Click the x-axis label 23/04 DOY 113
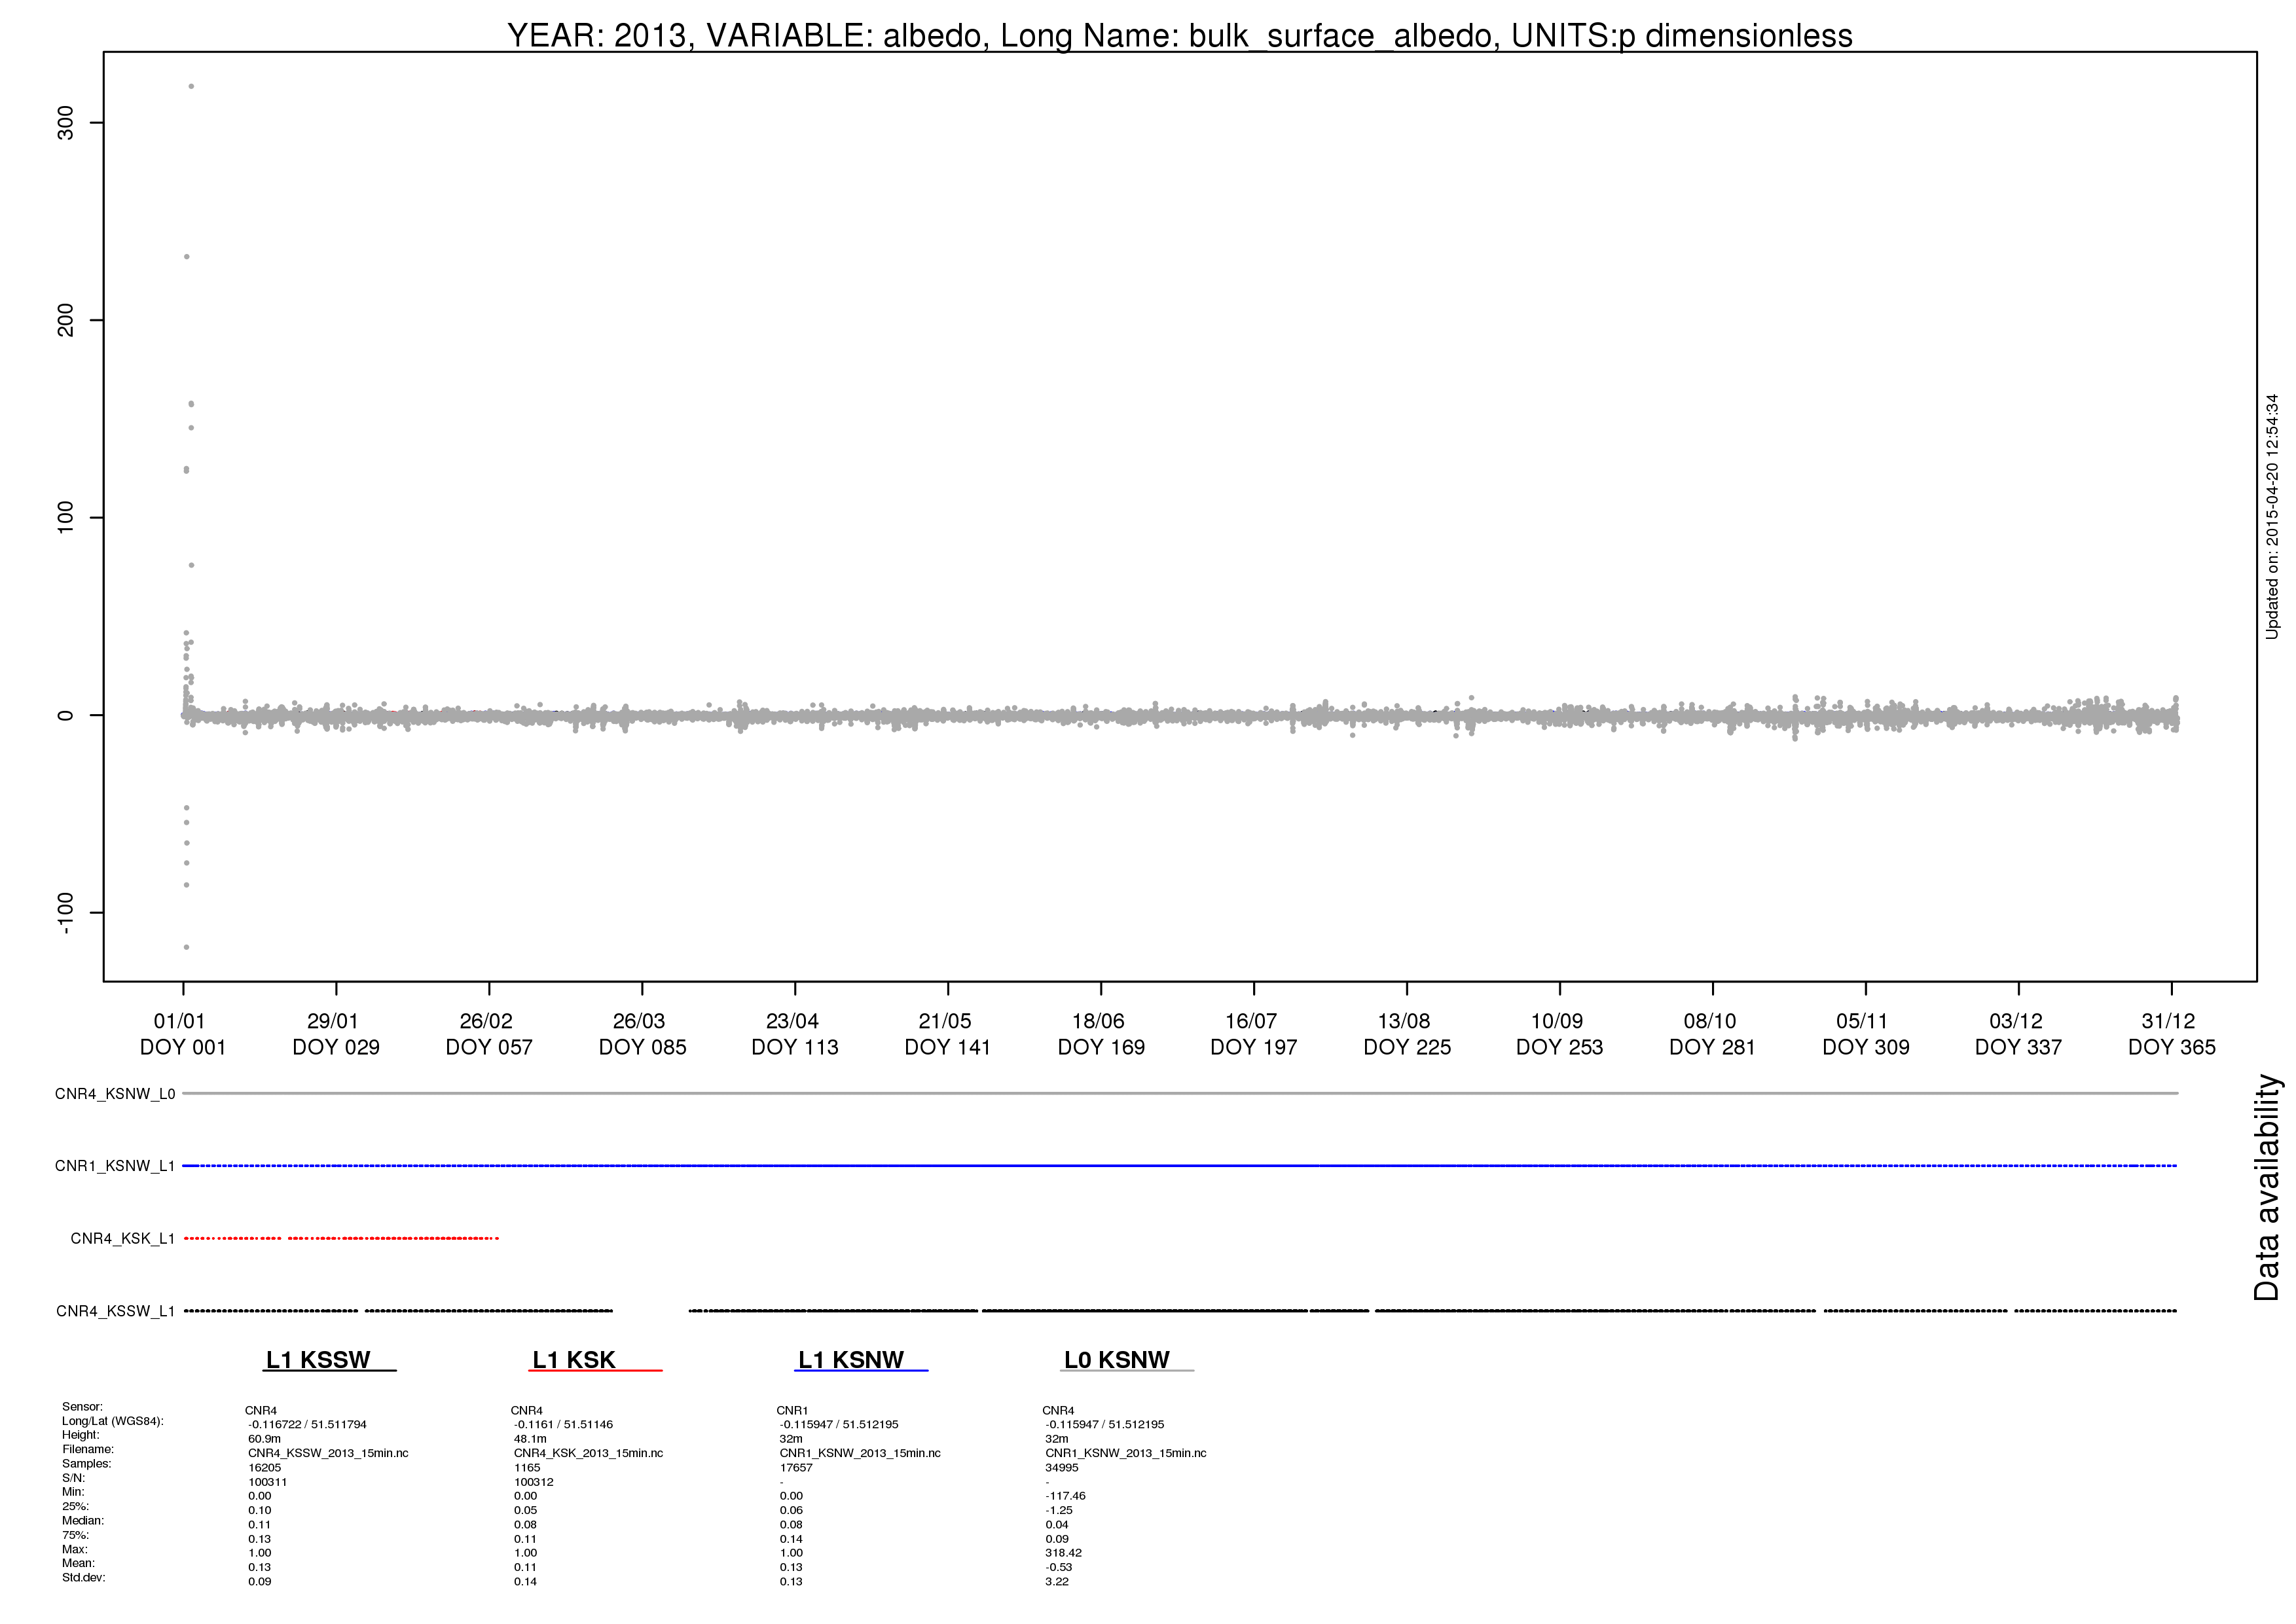Viewport: 2296px width, 1624px height. [x=794, y=1033]
